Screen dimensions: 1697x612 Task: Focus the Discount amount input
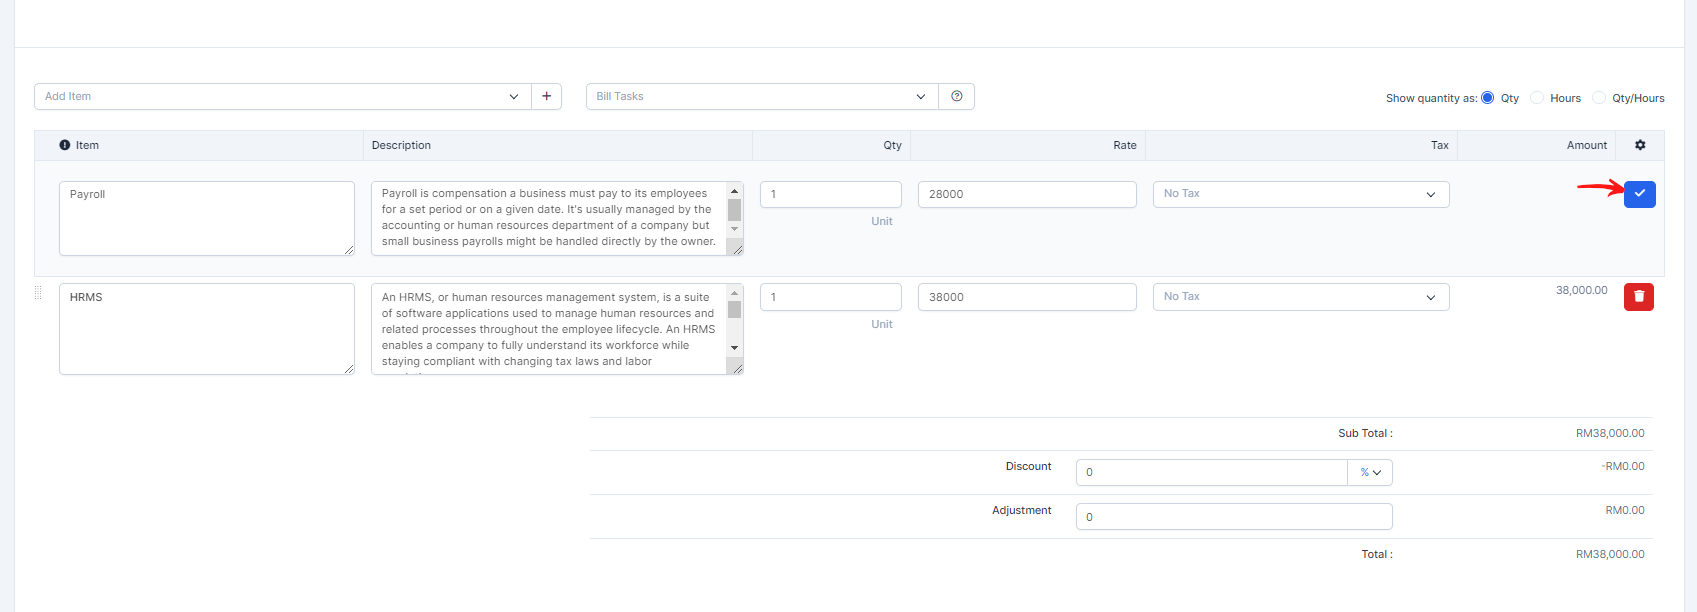1211,473
